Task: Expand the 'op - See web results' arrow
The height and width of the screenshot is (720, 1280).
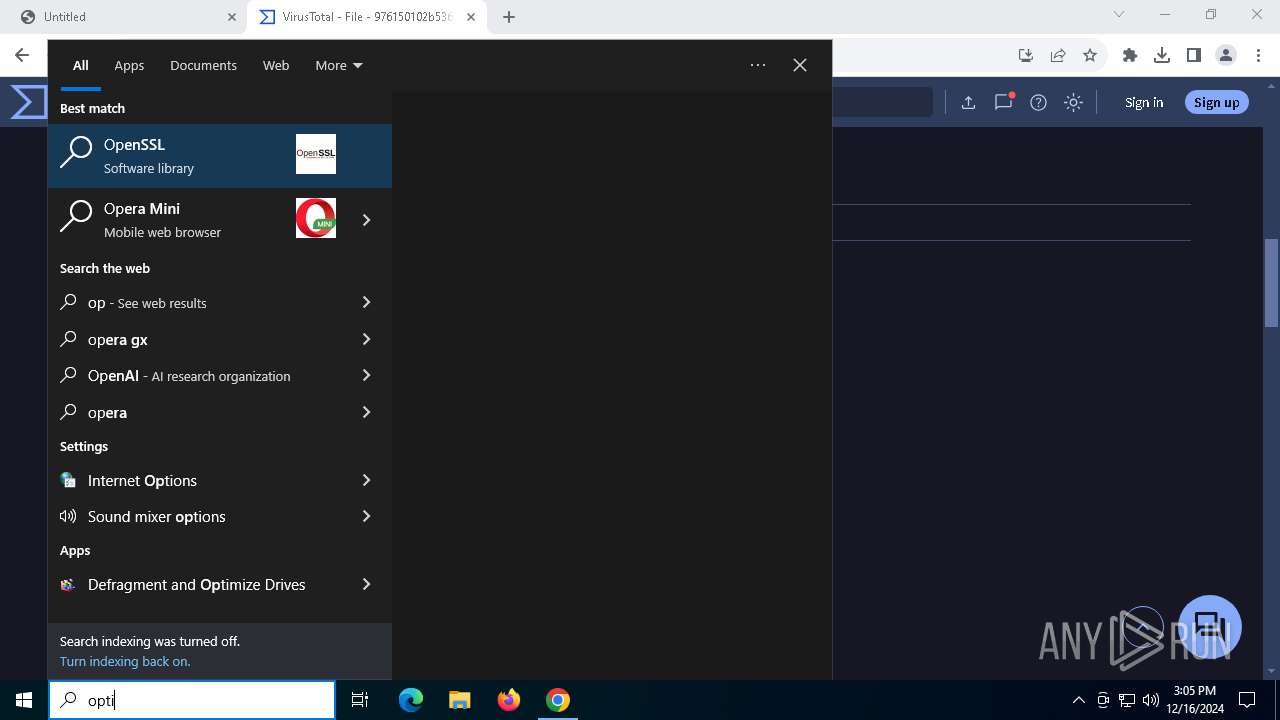Action: 366,302
